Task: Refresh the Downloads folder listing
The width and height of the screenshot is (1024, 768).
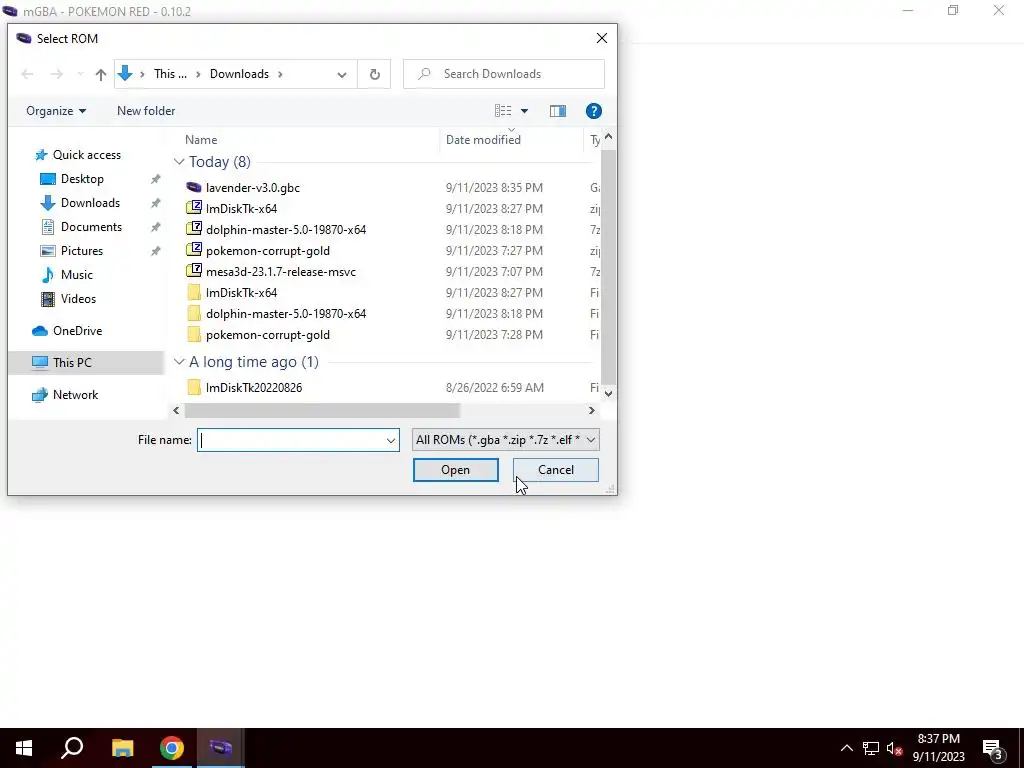Action: point(374,74)
